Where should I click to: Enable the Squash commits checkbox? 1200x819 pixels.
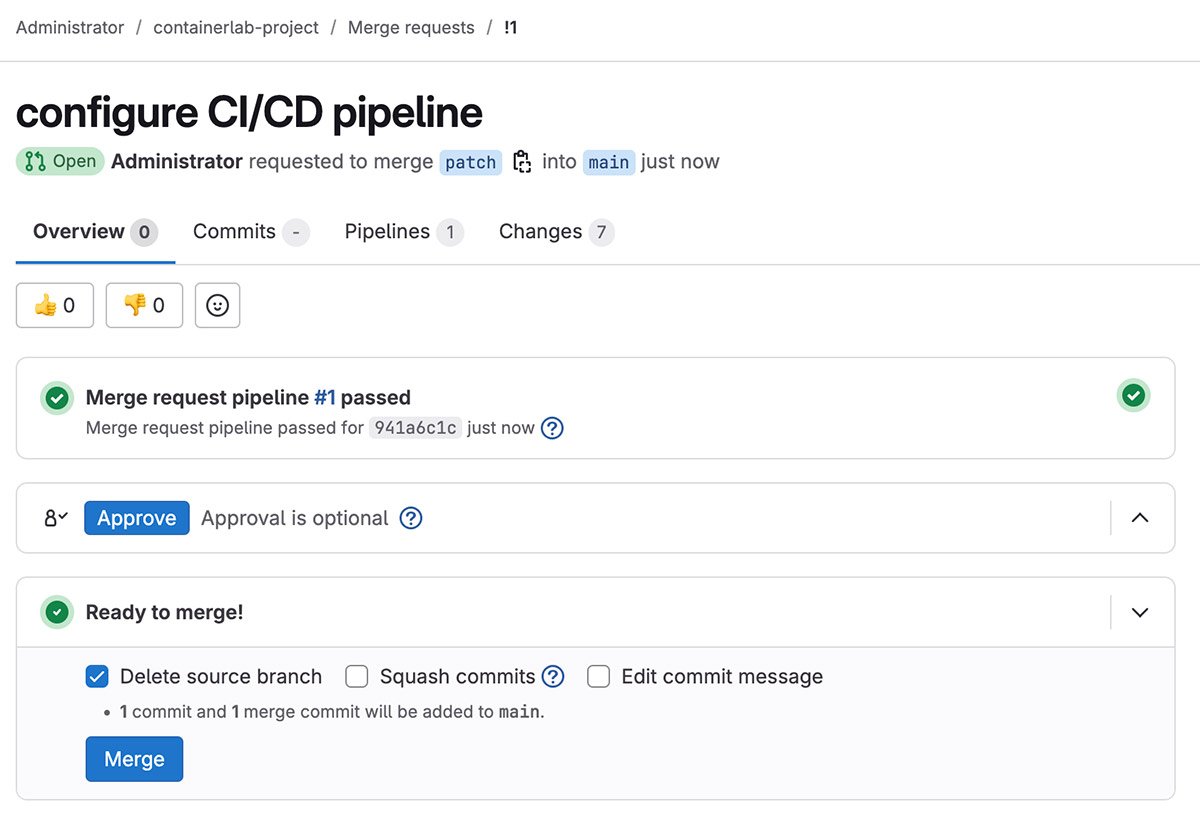[357, 677]
